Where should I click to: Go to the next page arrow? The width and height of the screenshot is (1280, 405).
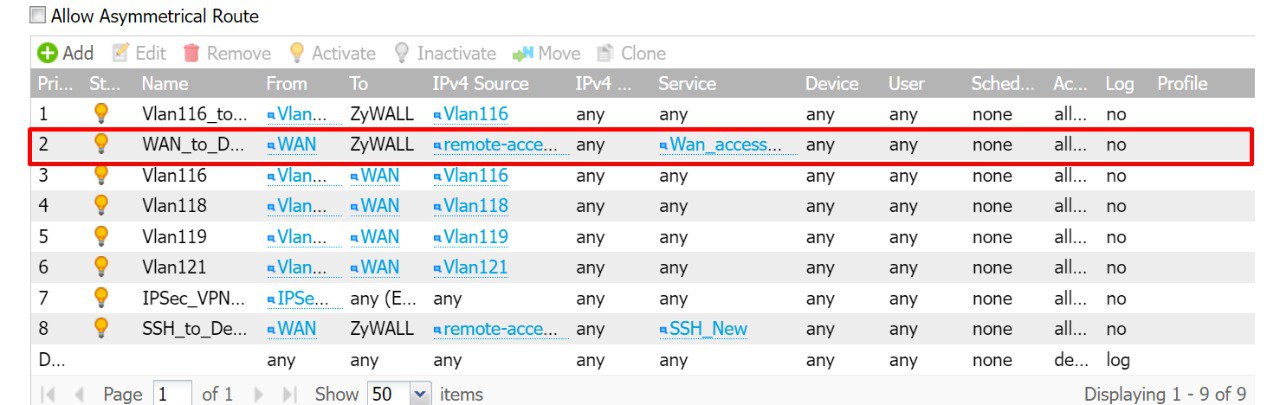point(260,394)
